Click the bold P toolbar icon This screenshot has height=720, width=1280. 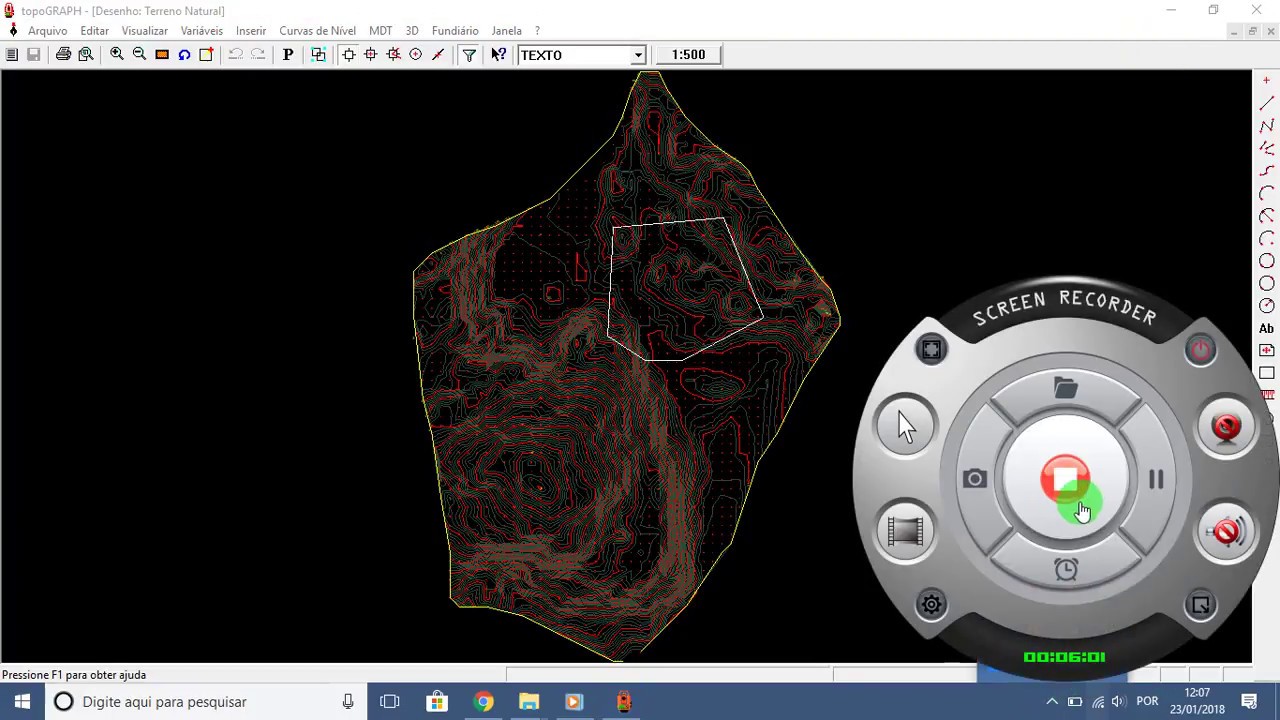(288, 55)
